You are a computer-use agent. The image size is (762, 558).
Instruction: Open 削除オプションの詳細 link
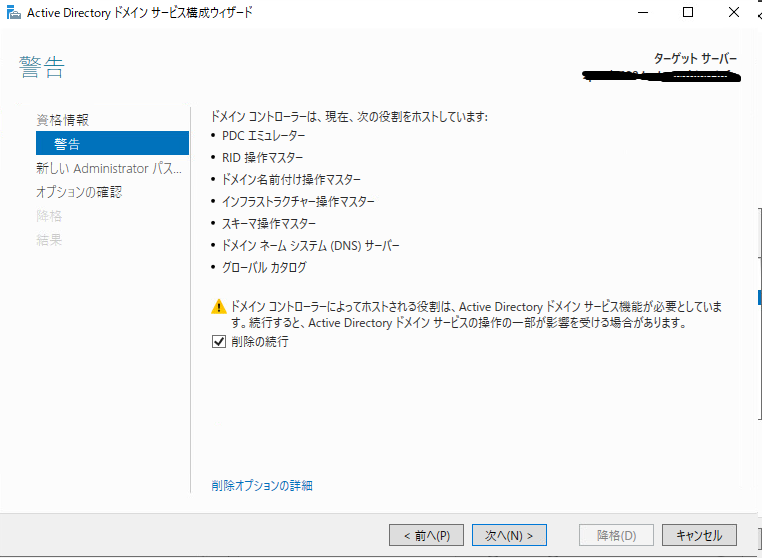click(x=262, y=486)
